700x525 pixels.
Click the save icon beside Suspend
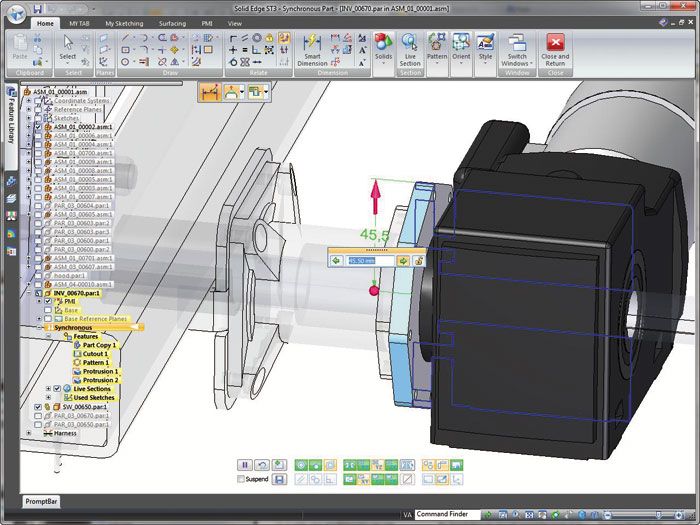279,480
